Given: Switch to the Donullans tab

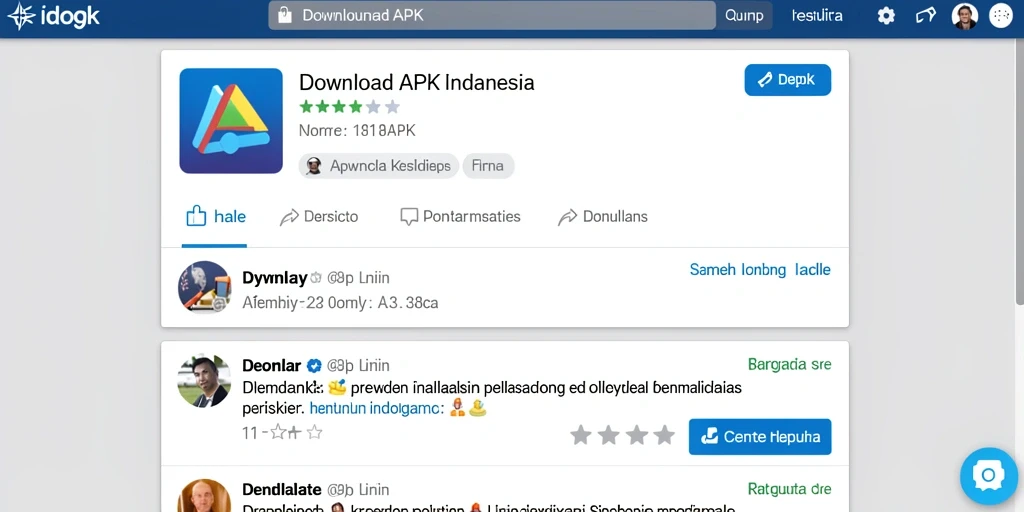Looking at the screenshot, I should coord(602,216).
